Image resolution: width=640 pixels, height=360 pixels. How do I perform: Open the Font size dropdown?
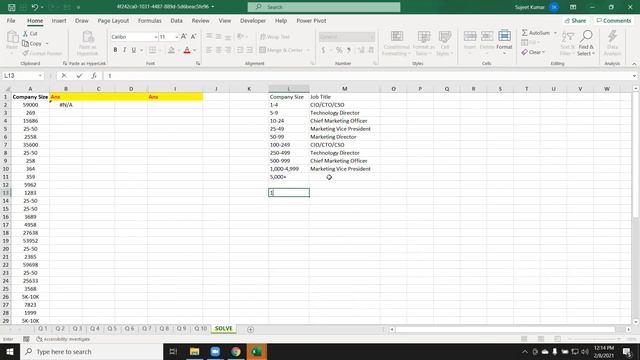(x=177, y=37)
